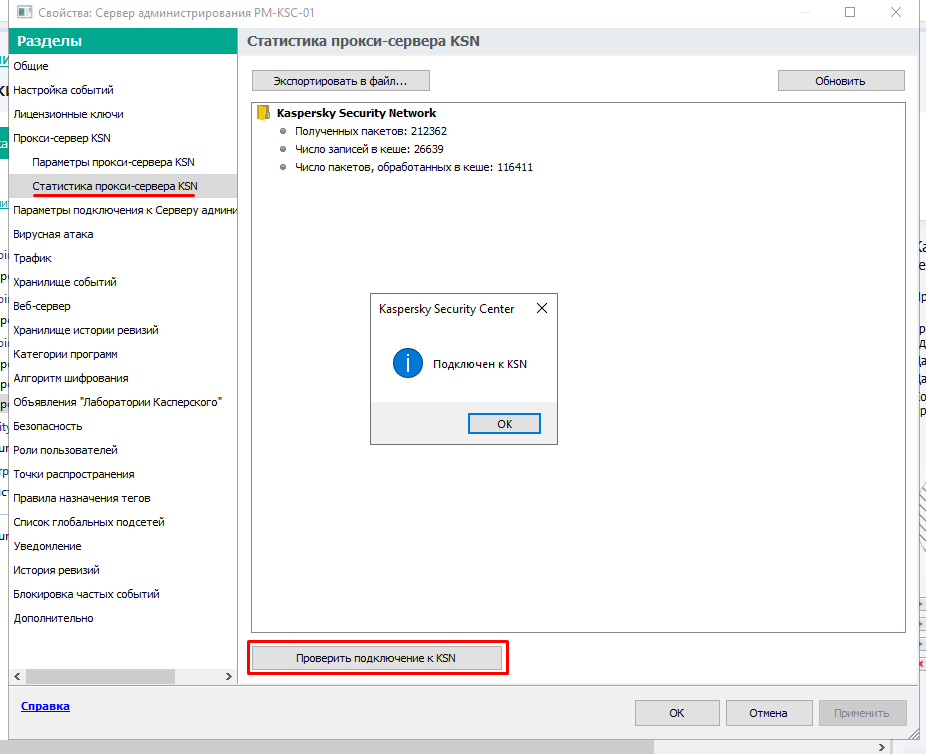
Task: Click the sections list scroll-right arrow
Action: pyautogui.click(x=229, y=676)
